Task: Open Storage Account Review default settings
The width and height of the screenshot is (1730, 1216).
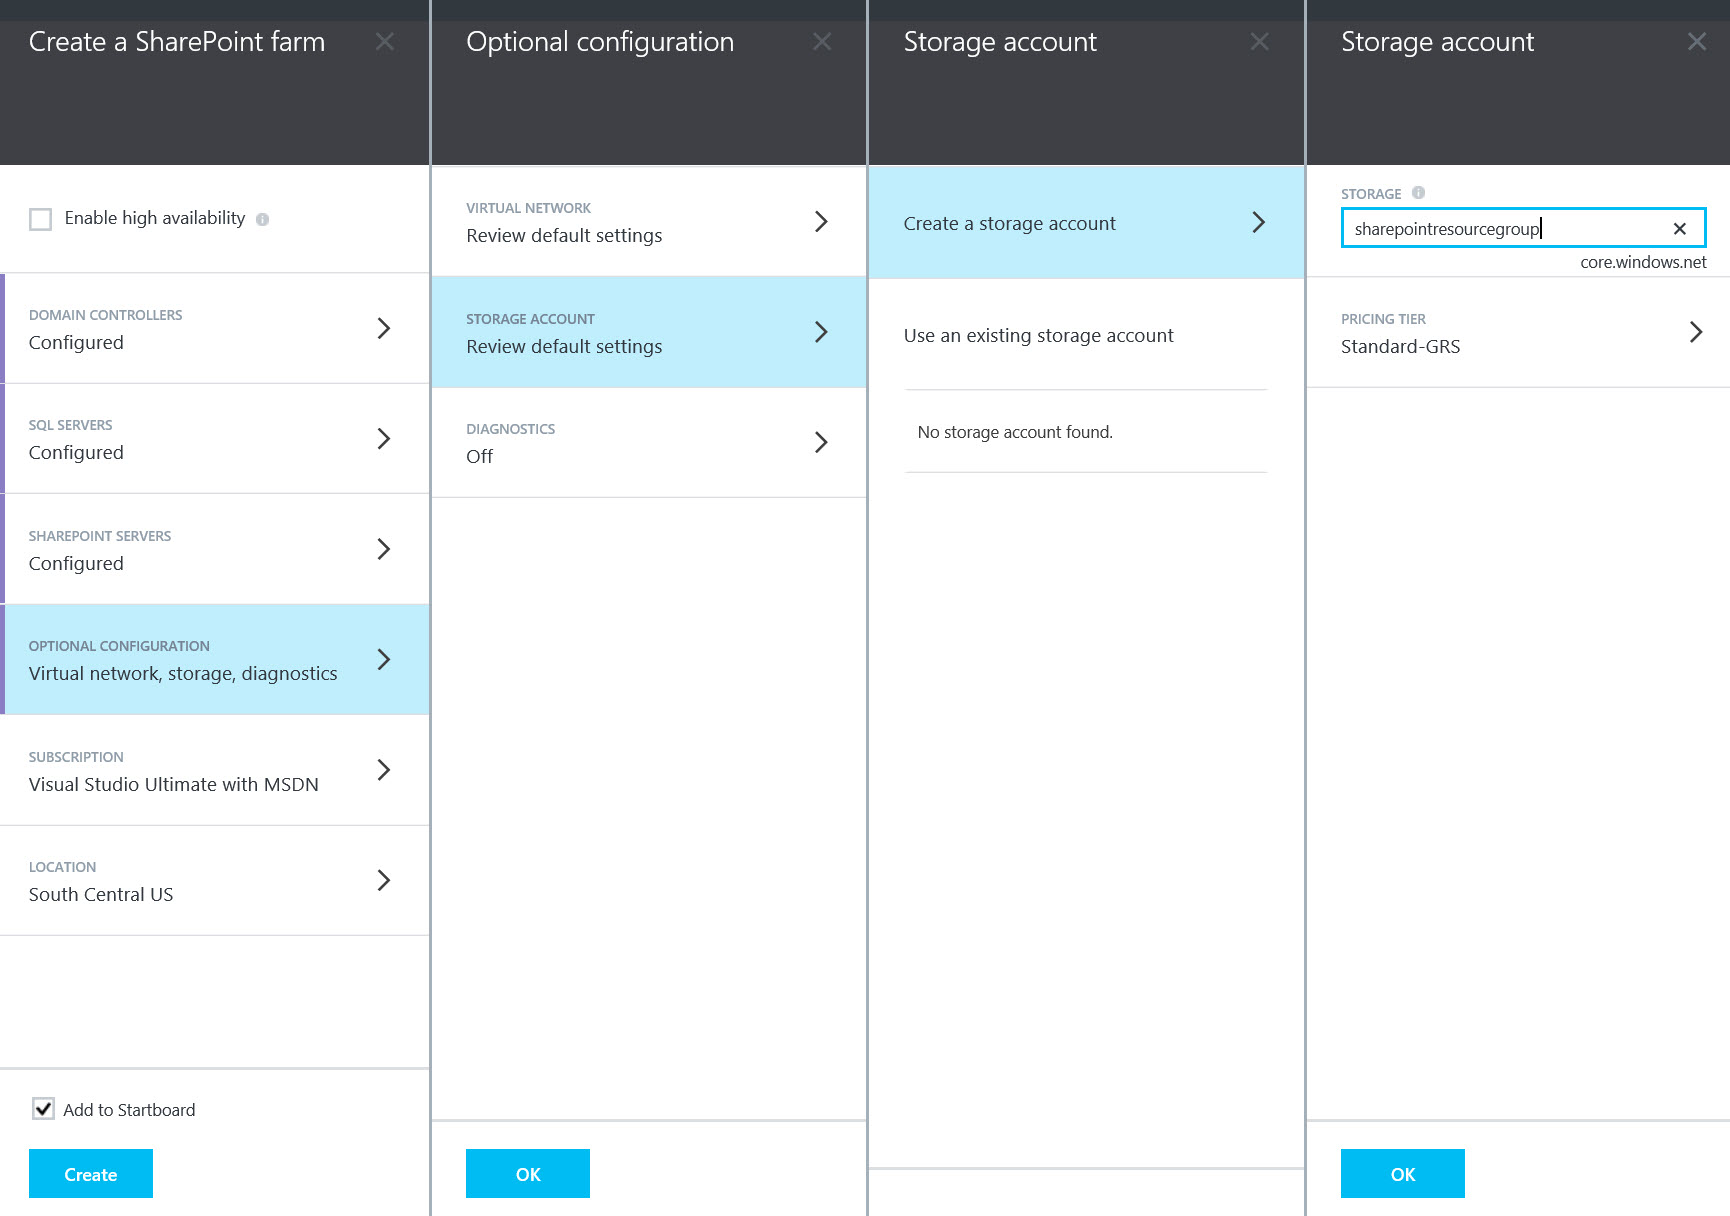Action: (649, 332)
